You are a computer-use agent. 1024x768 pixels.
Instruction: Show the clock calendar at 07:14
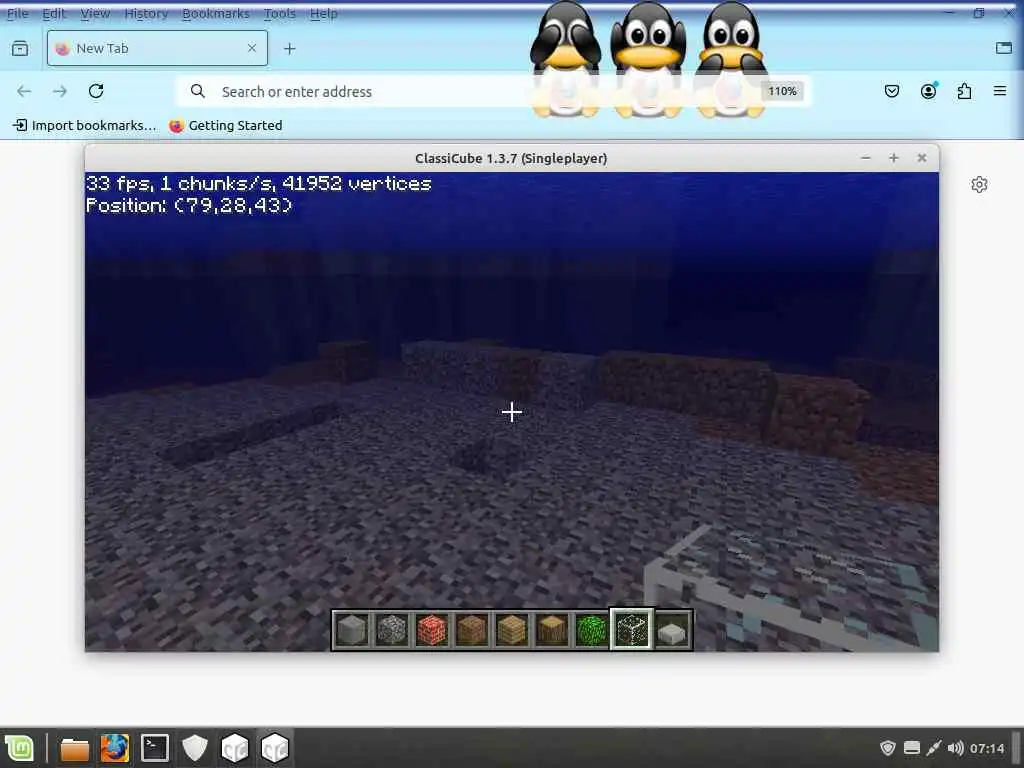click(987, 748)
